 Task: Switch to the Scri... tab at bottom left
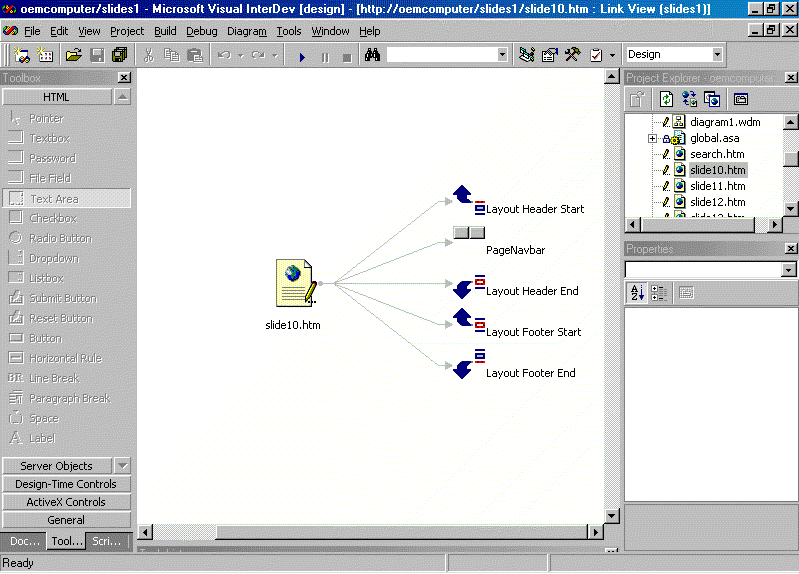coord(107,541)
